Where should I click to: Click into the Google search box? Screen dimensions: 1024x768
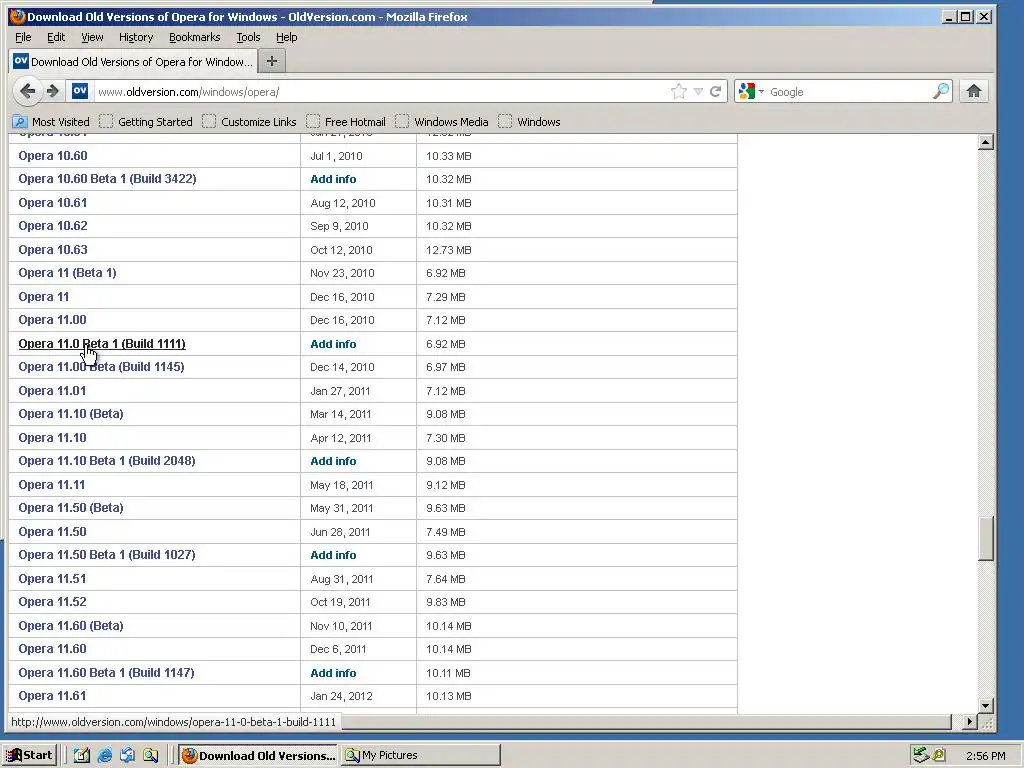(849, 91)
